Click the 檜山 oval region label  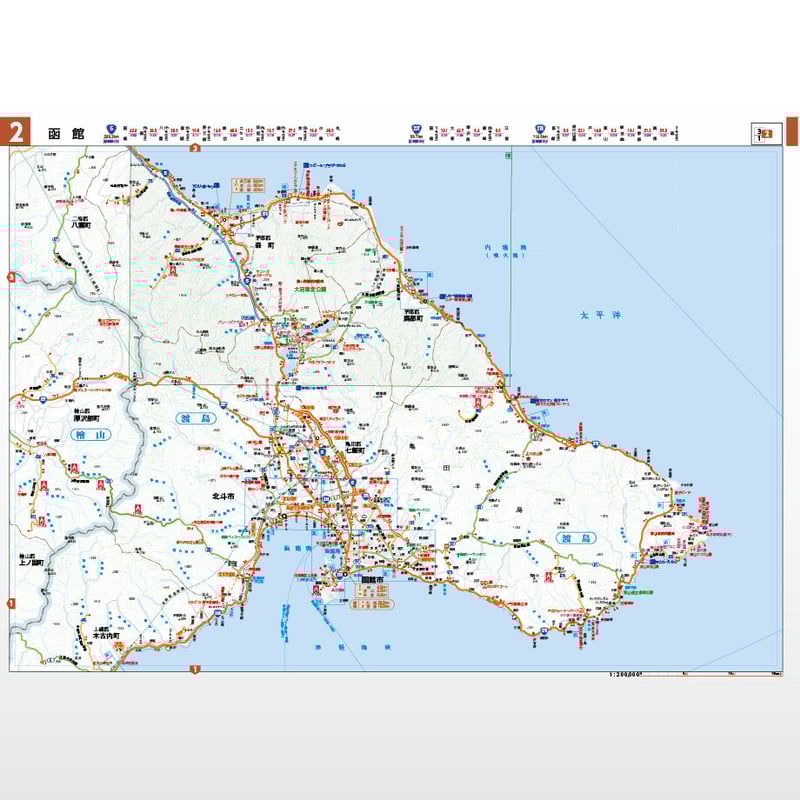point(91,435)
